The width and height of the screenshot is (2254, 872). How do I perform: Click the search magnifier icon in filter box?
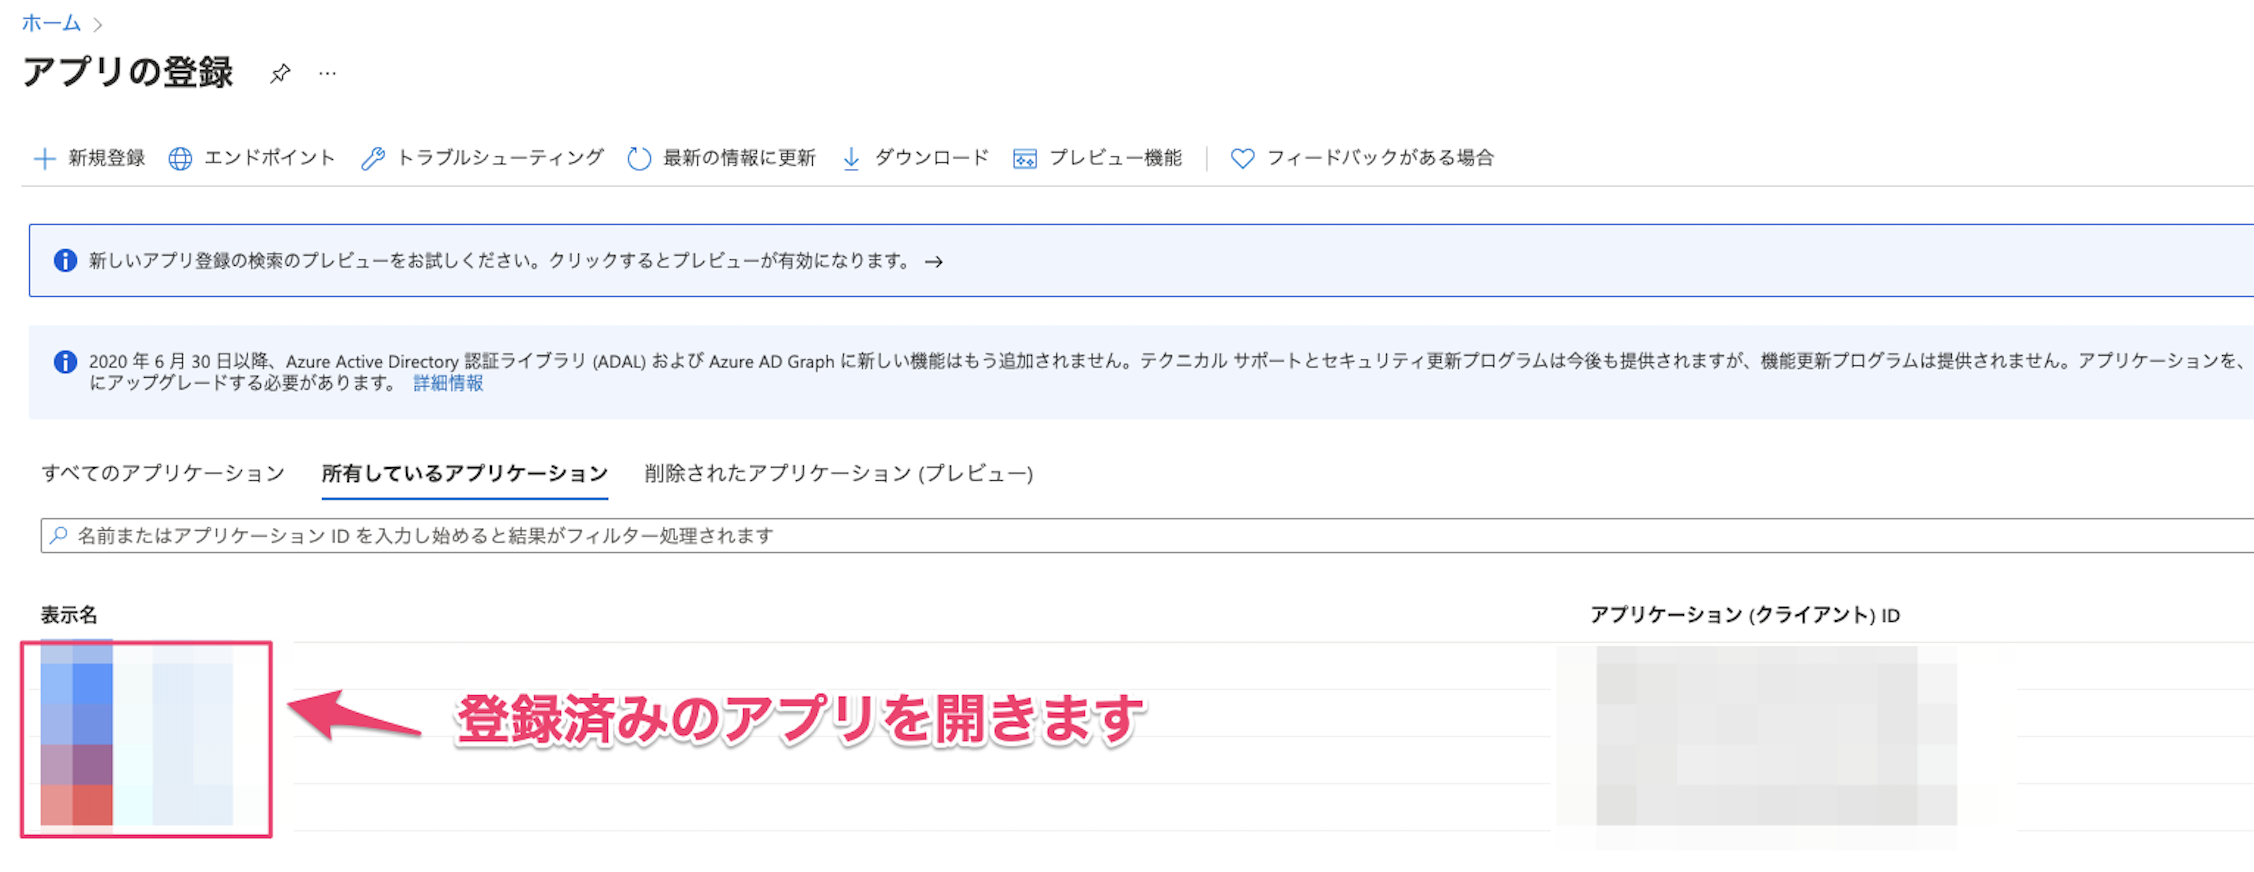pyautogui.click(x=57, y=535)
